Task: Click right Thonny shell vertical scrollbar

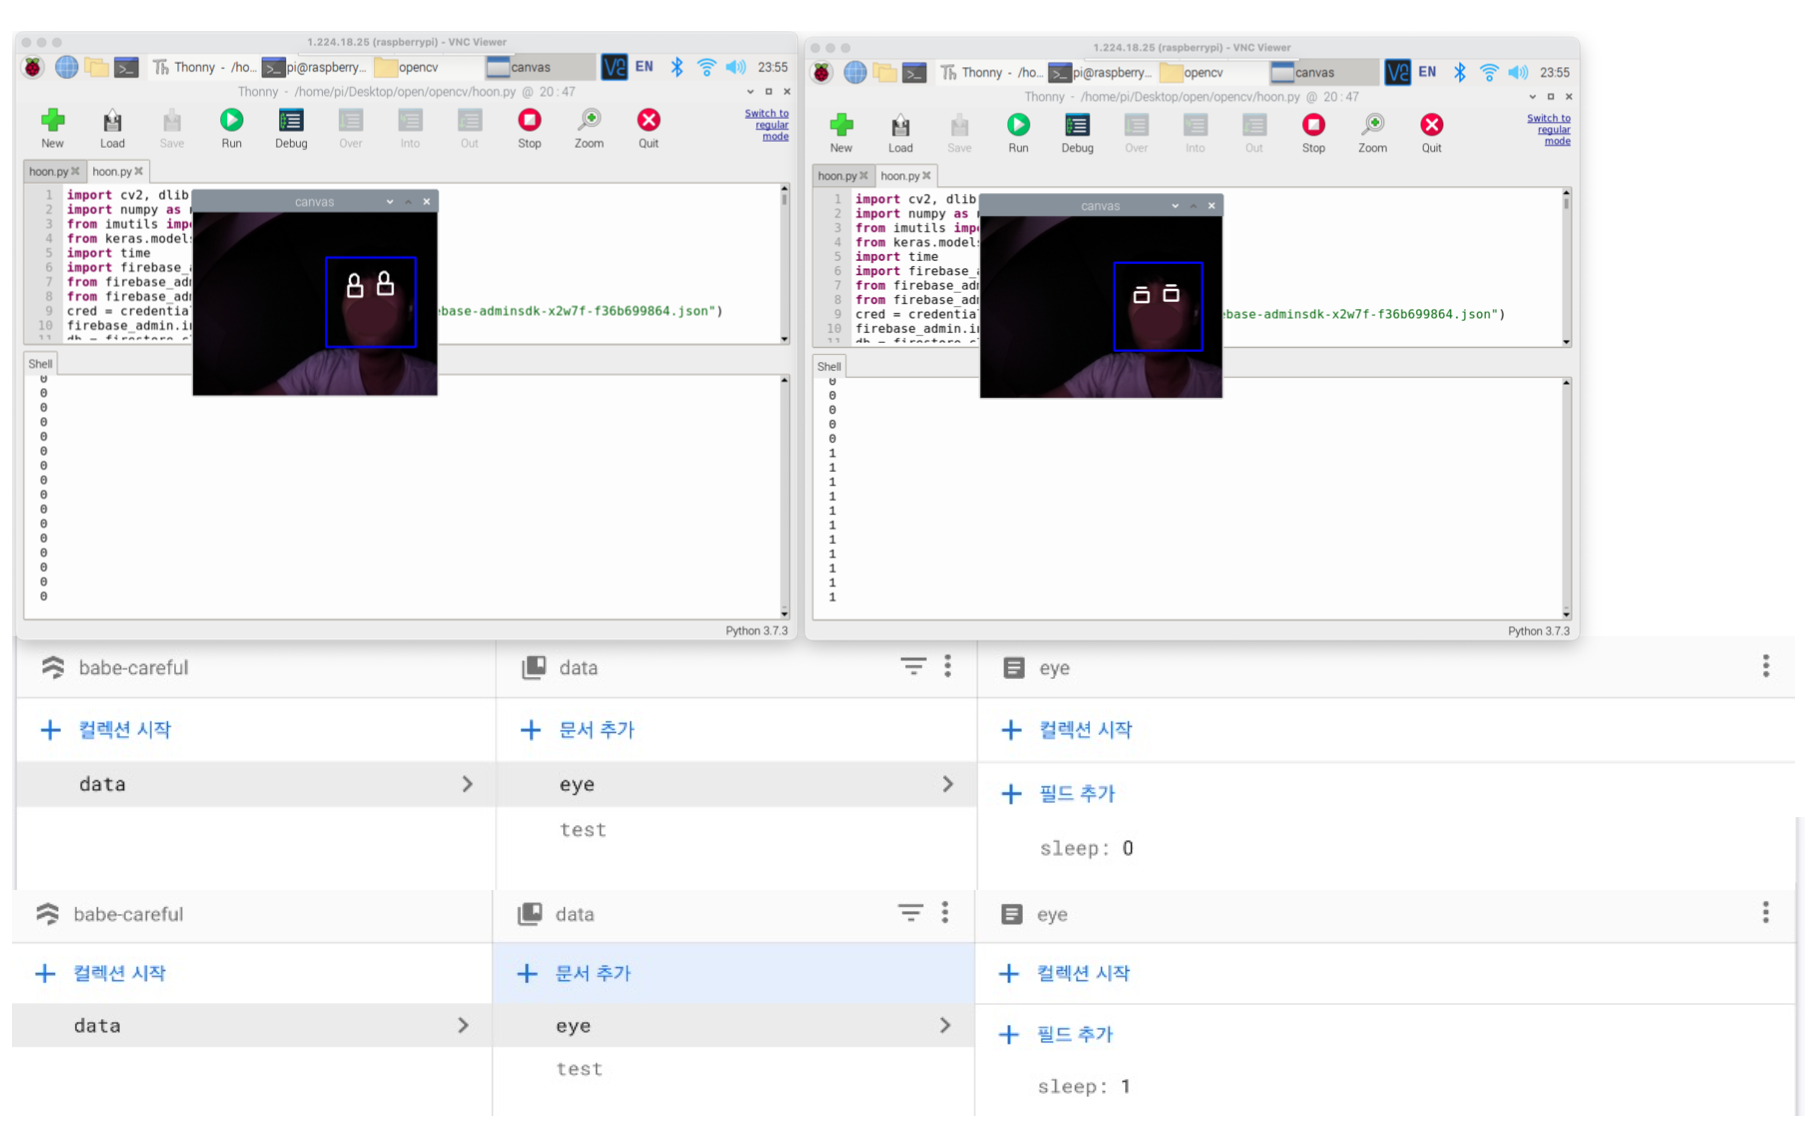Action: 1566,498
